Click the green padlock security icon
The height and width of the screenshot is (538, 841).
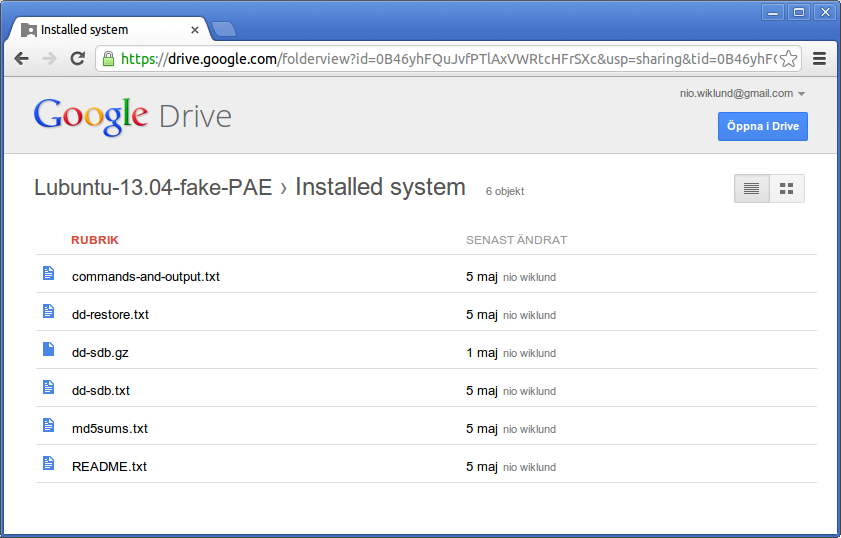[109, 59]
